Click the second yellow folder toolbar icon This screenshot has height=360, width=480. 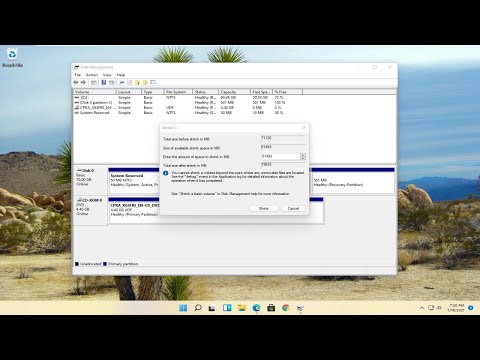(145, 82)
